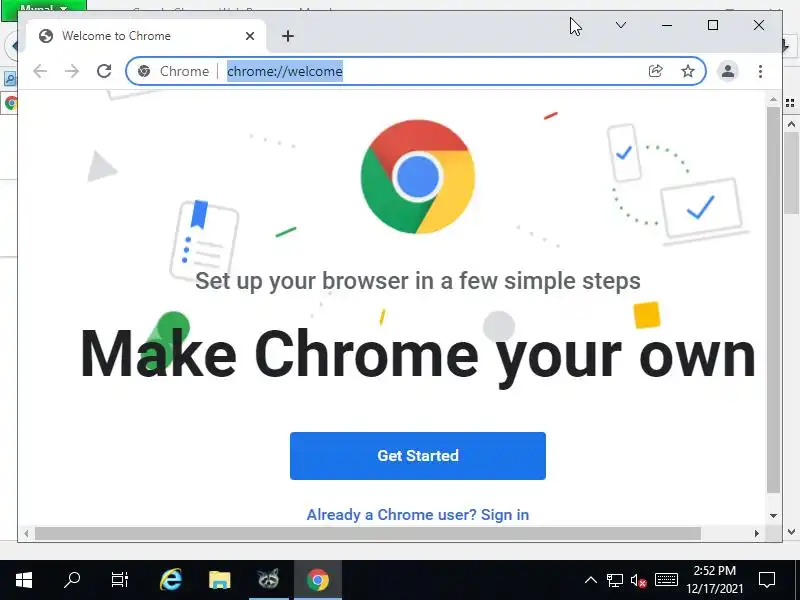
Task: Open a new tab with plus button
Action: point(288,36)
